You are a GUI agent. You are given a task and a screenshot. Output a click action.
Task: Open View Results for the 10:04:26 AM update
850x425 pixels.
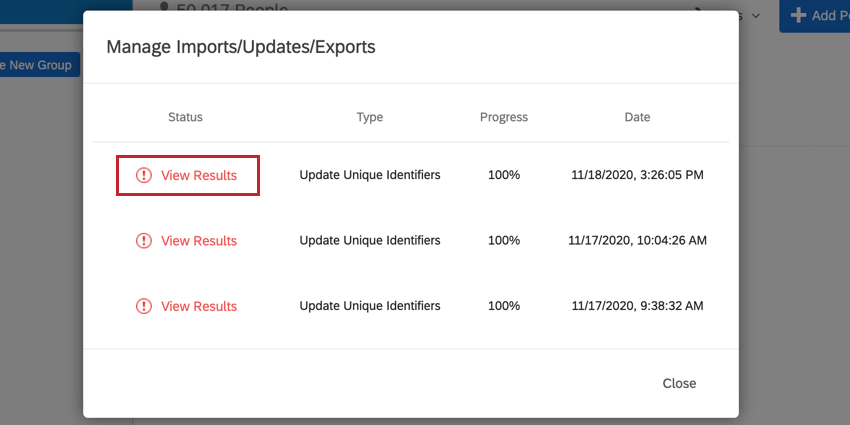(199, 241)
